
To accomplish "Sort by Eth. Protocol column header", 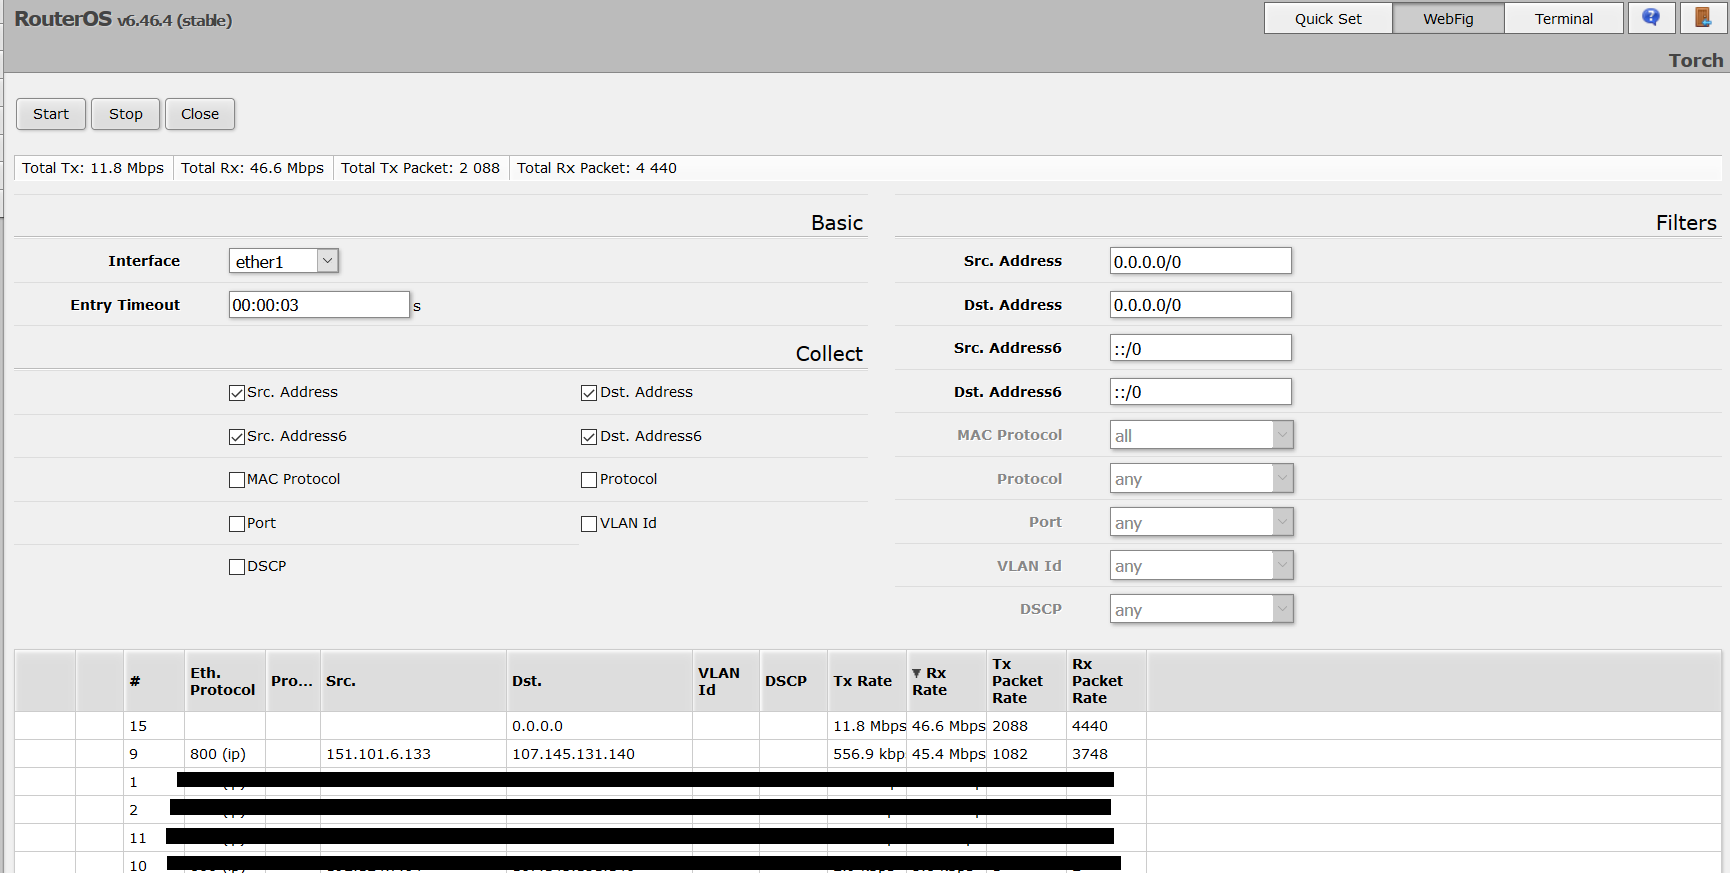I will click(225, 681).
